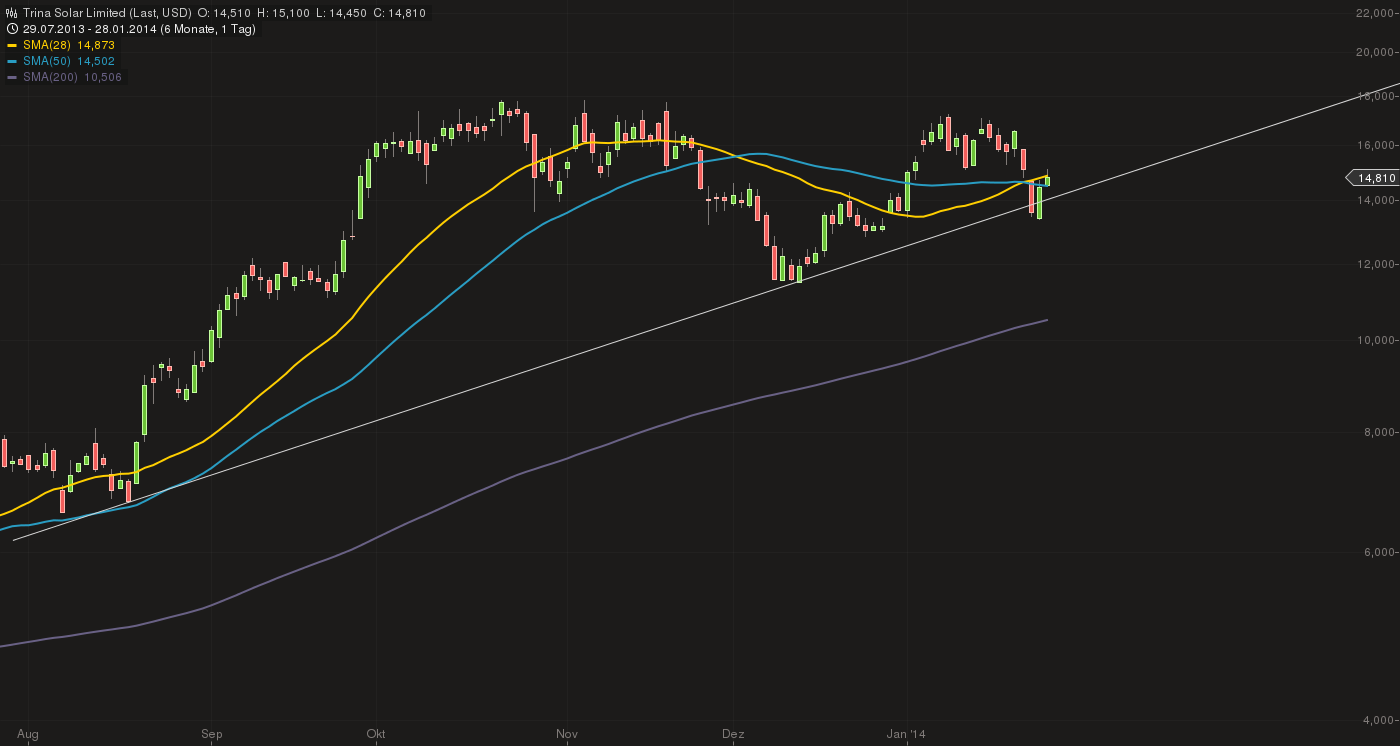Viewport: 1400px width, 746px height.
Task: Click the current price tag 14,810
Action: point(1376,178)
